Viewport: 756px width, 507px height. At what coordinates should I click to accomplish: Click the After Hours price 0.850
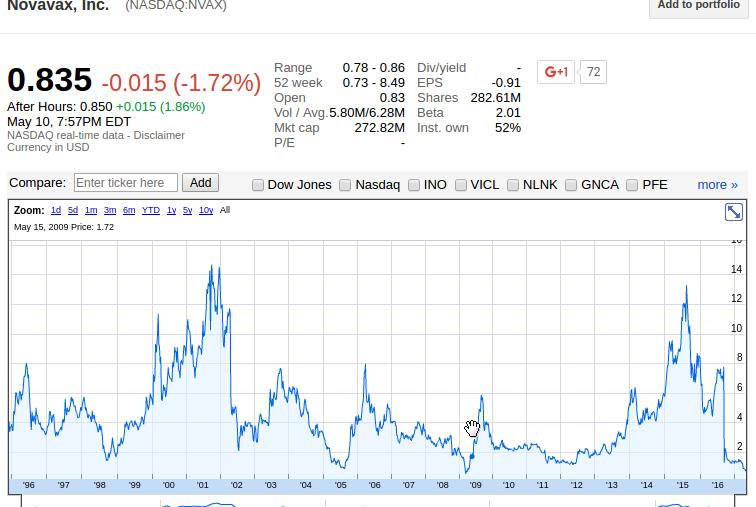click(x=96, y=107)
